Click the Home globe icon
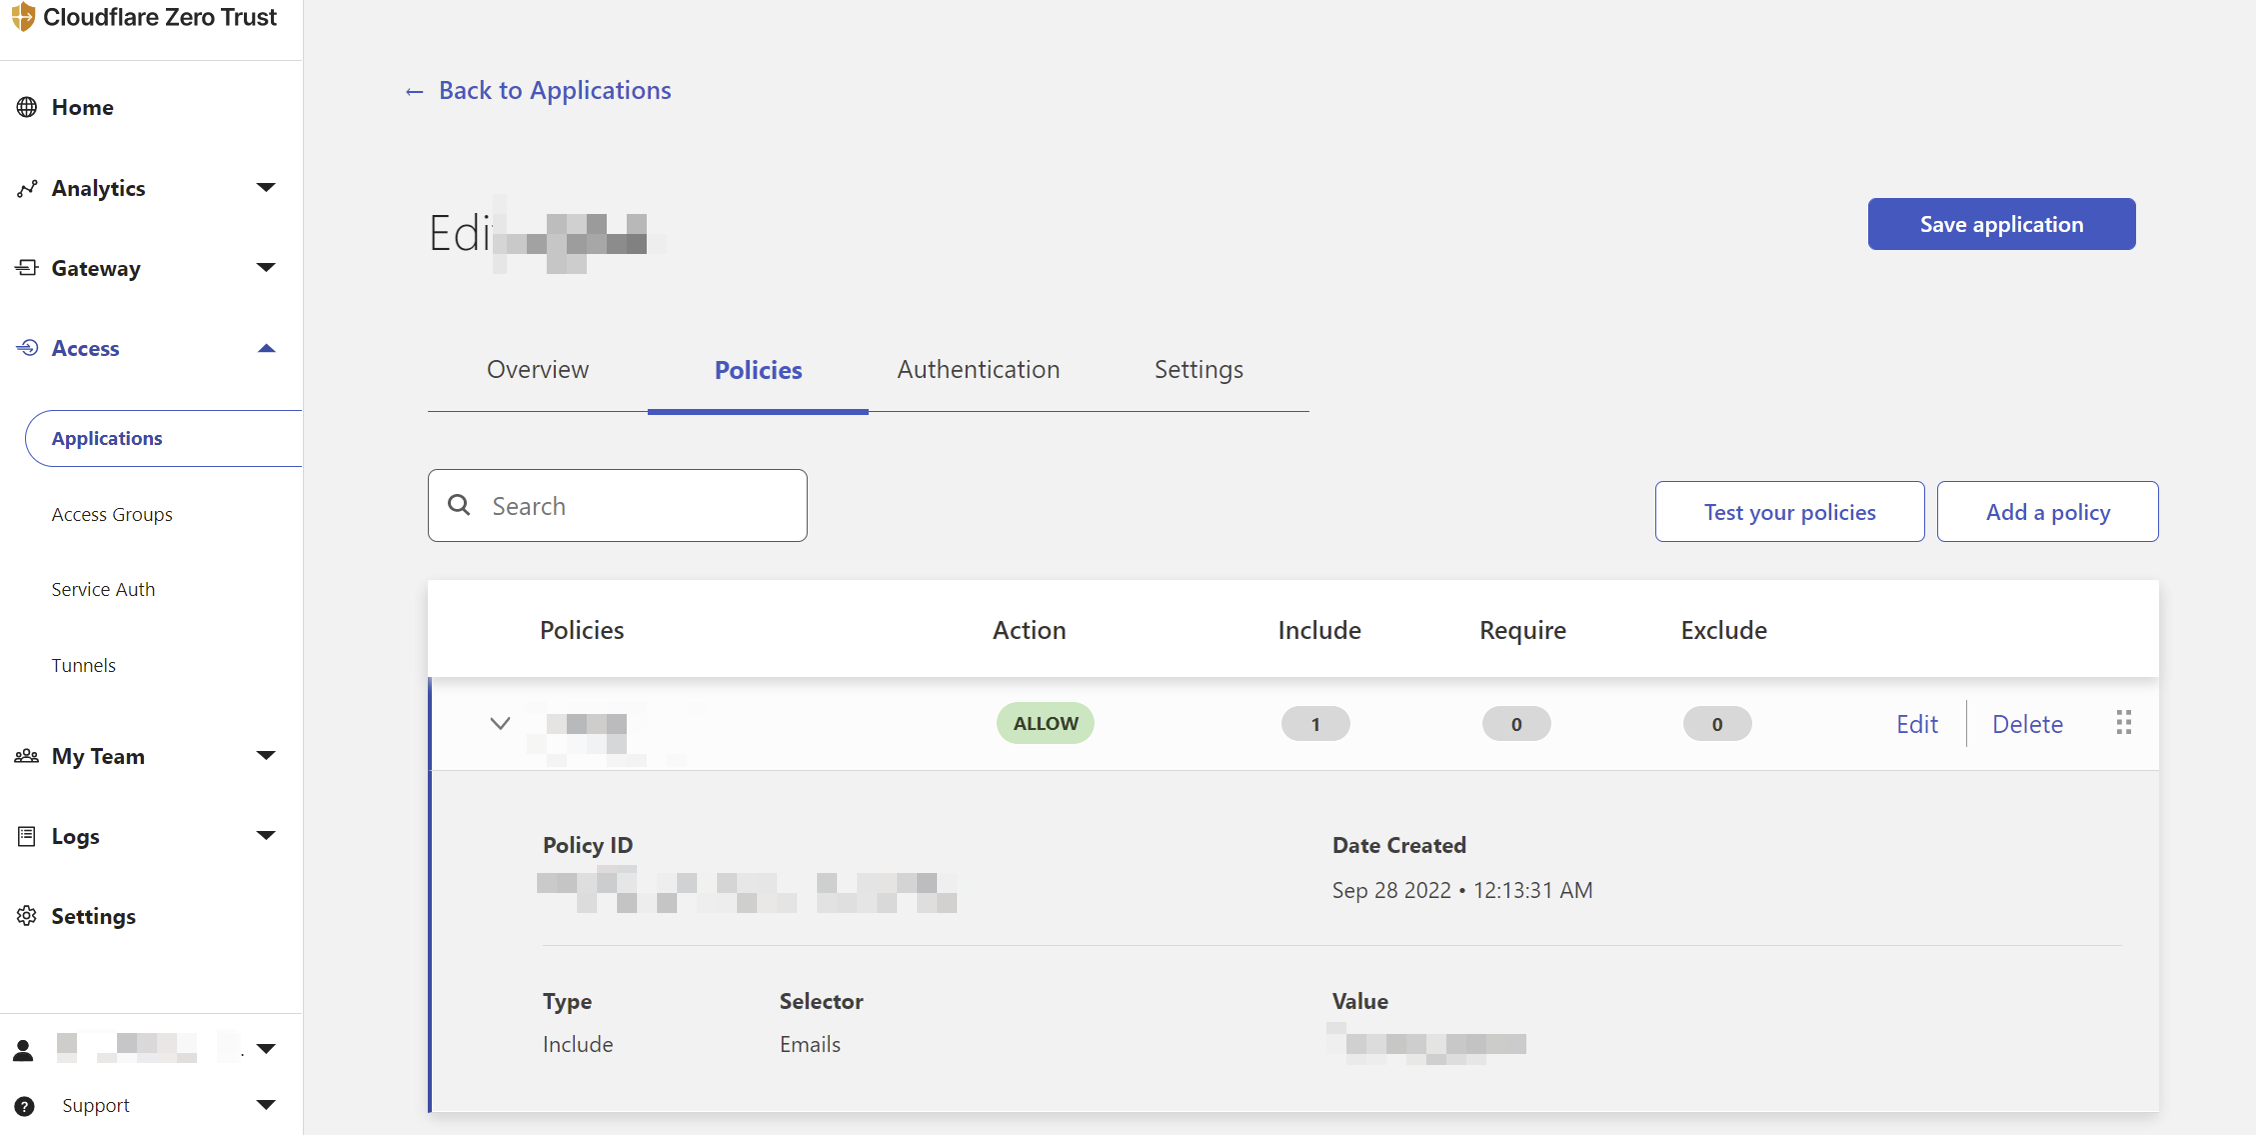The width and height of the screenshot is (2256, 1135). click(27, 107)
